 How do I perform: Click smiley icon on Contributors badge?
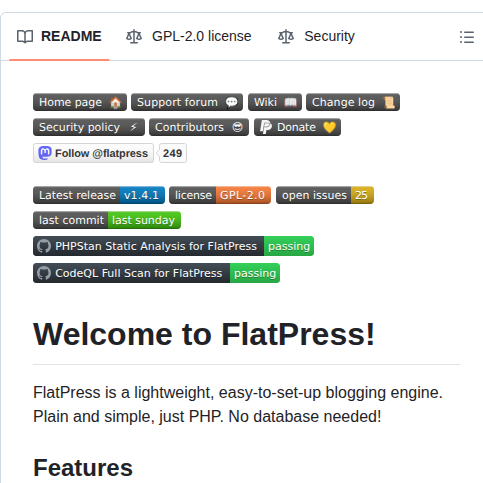[237, 127]
